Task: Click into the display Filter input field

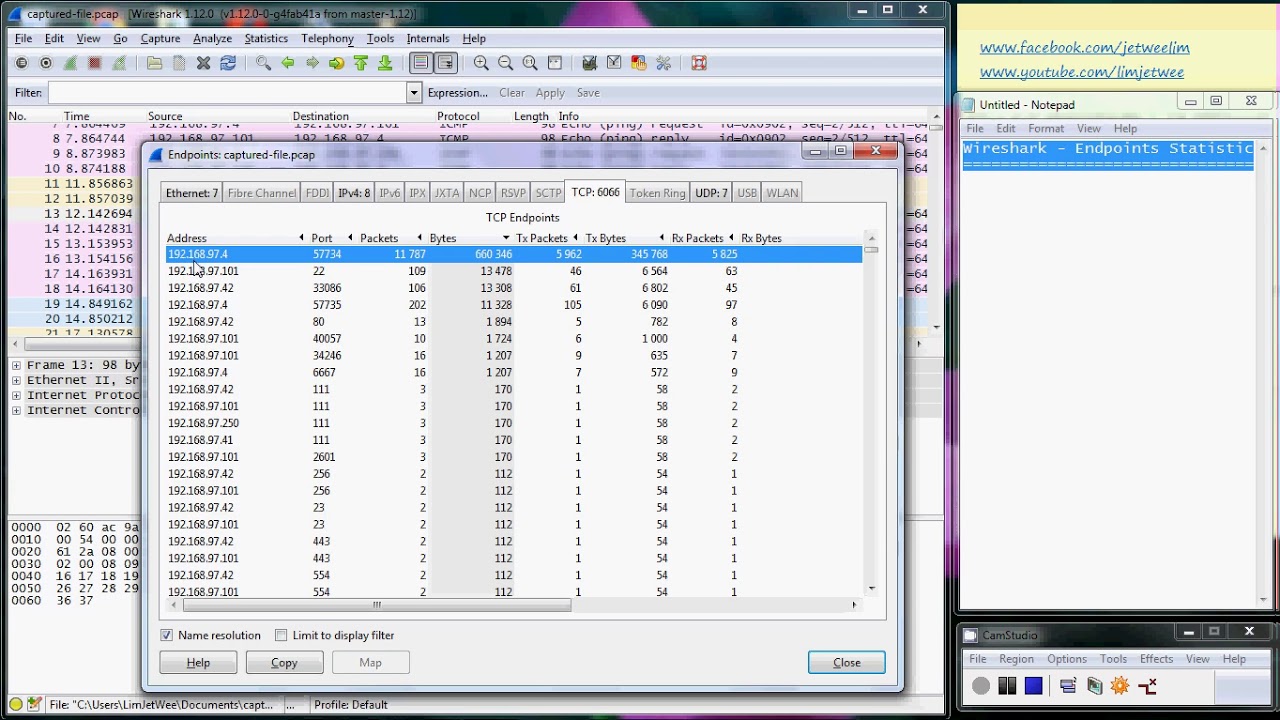Action: [x=227, y=93]
